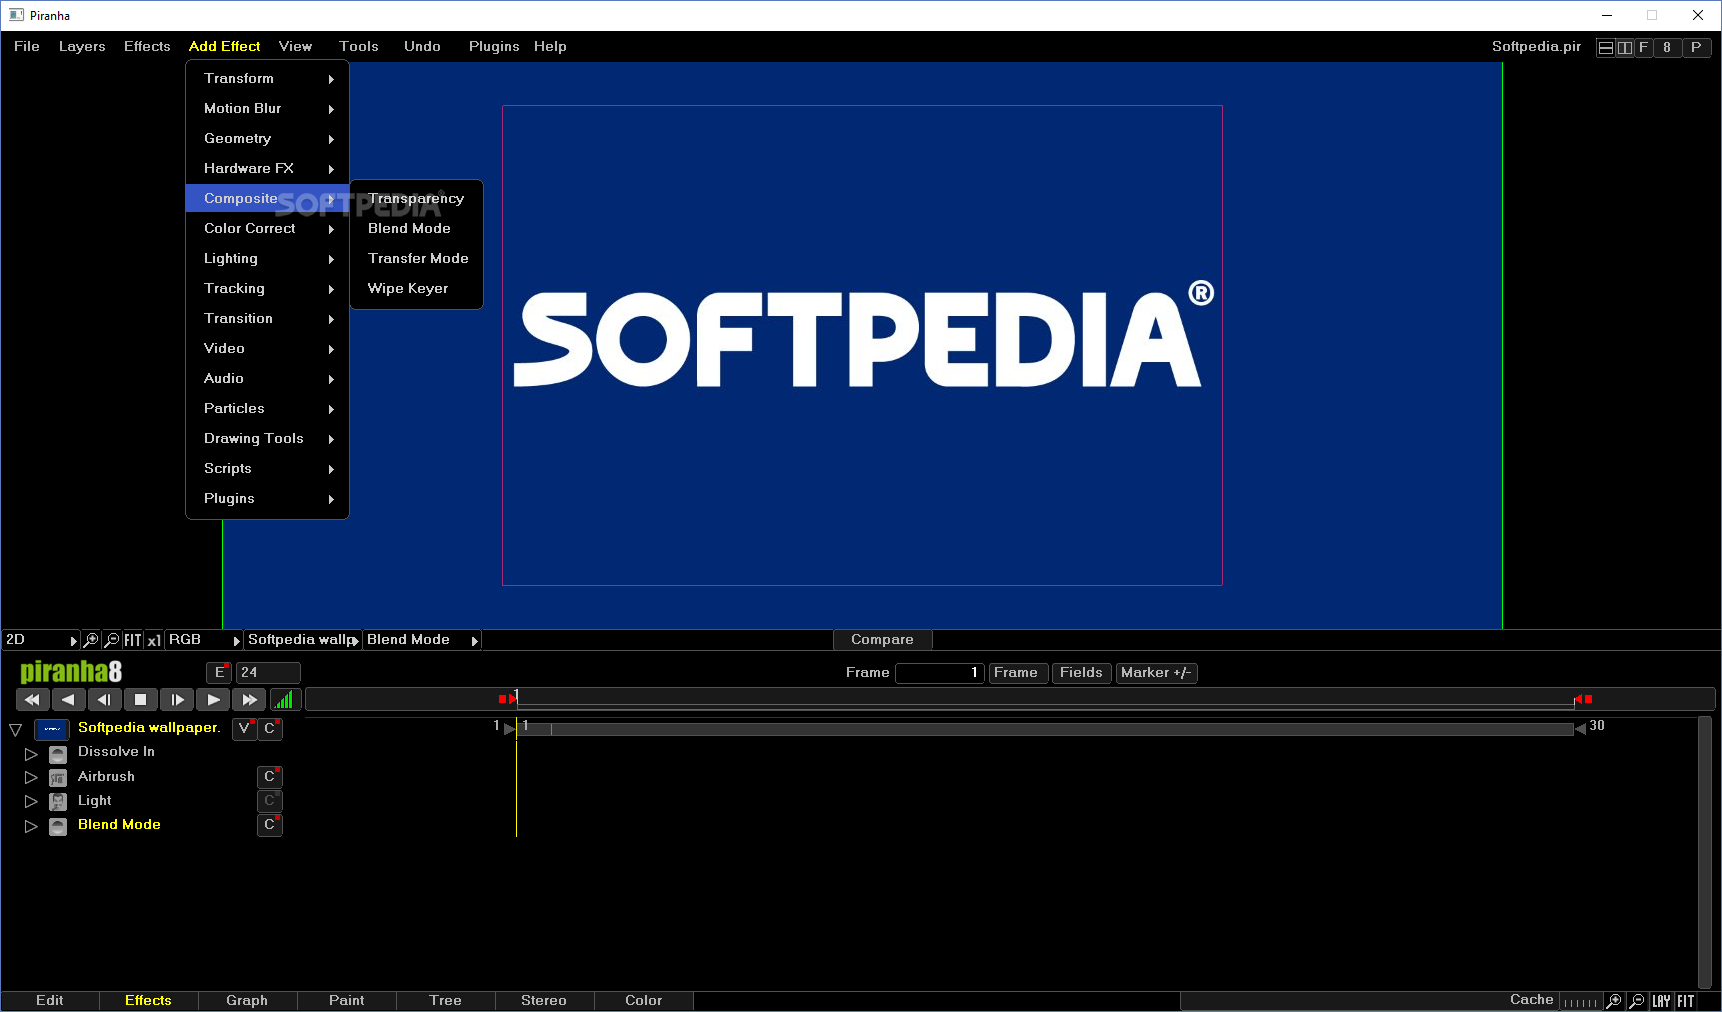Toggle C button on Blend Mode effect
The height and width of the screenshot is (1012, 1722).
[x=270, y=825]
